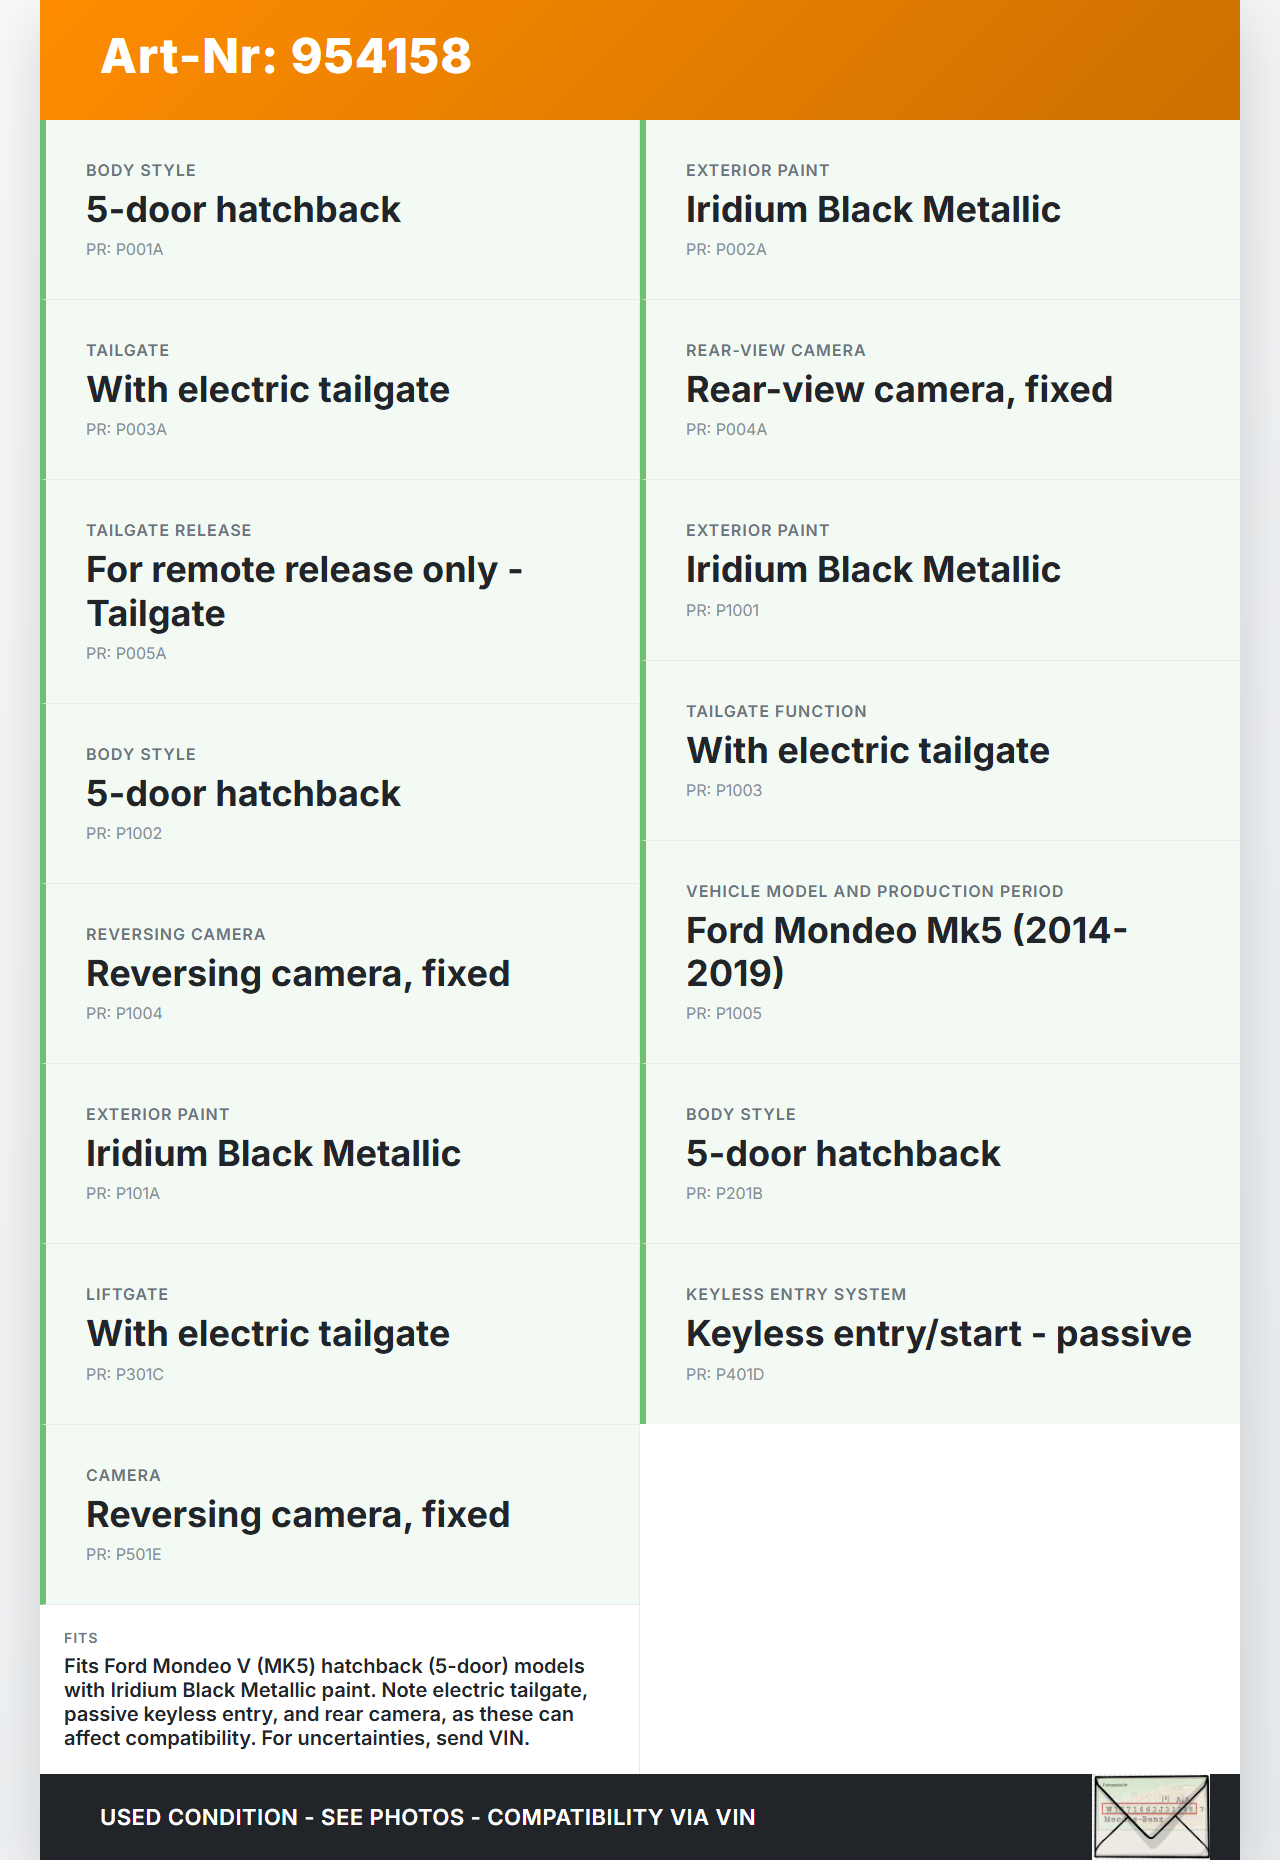The image size is (1280, 1860).
Task: Click the Tailgate Function card PR: P1003
Action: point(942,751)
